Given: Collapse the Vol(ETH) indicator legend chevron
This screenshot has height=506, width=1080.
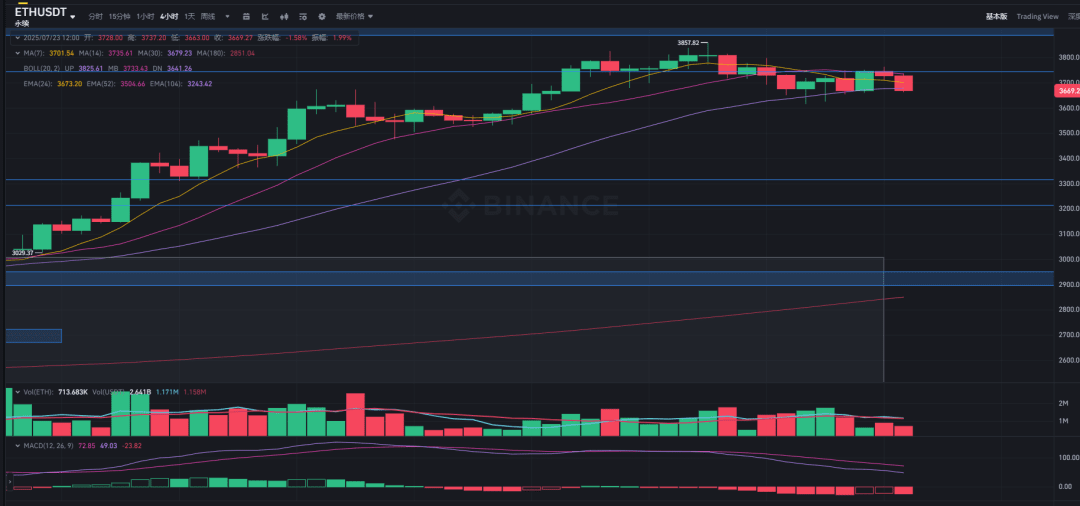Looking at the screenshot, I should coord(18,392).
